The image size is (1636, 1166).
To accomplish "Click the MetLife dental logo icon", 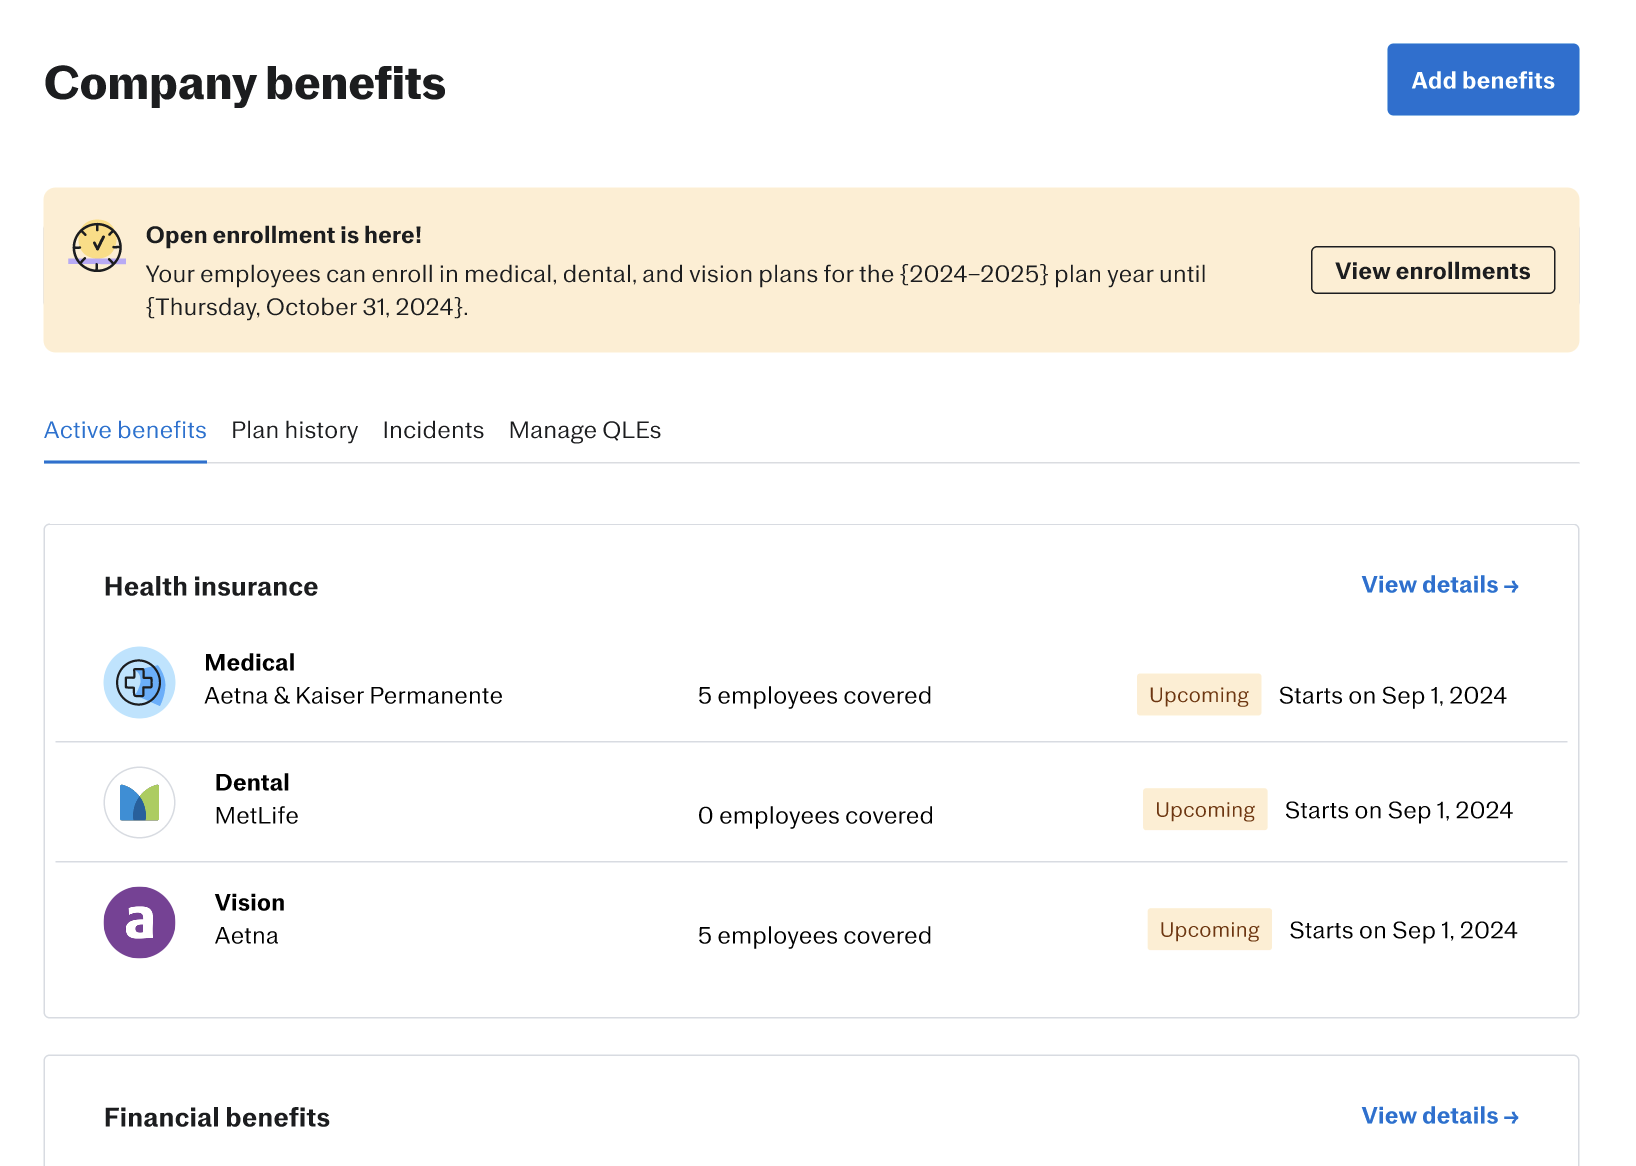I will tap(140, 803).
